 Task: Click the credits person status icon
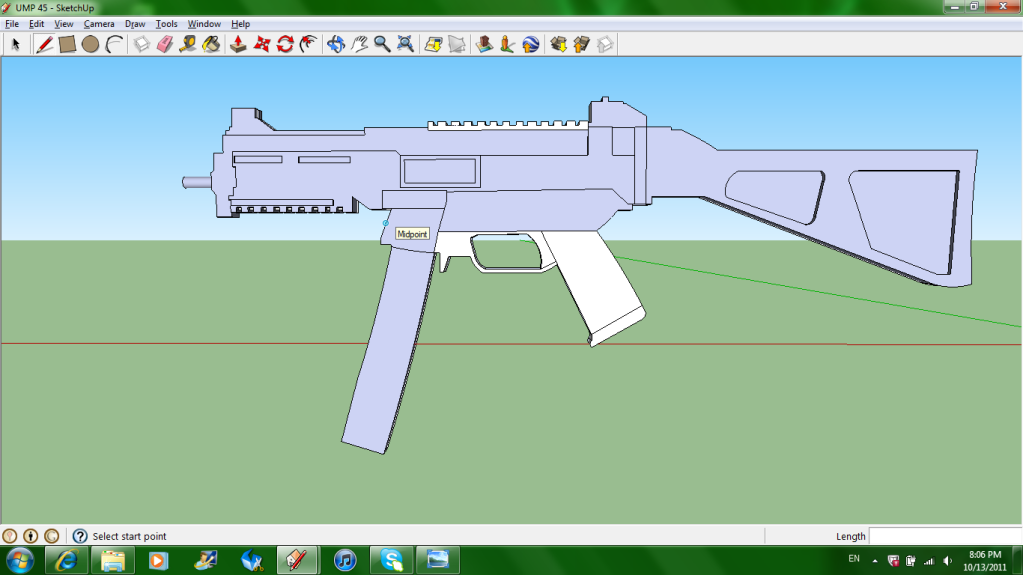pyautogui.click(x=31, y=536)
